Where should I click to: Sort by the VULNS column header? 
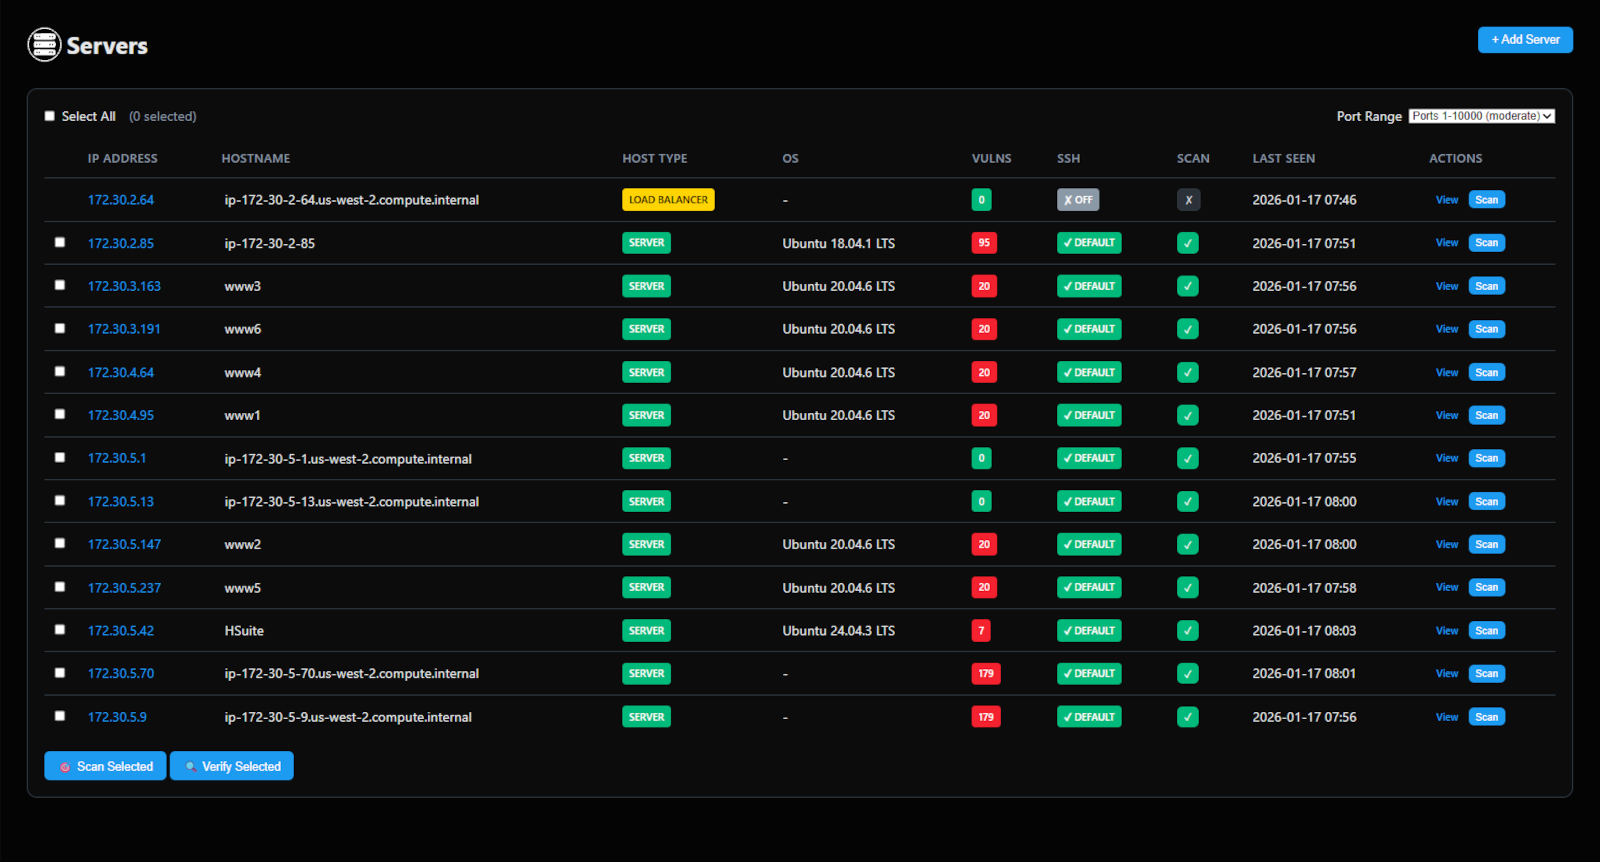pos(991,158)
